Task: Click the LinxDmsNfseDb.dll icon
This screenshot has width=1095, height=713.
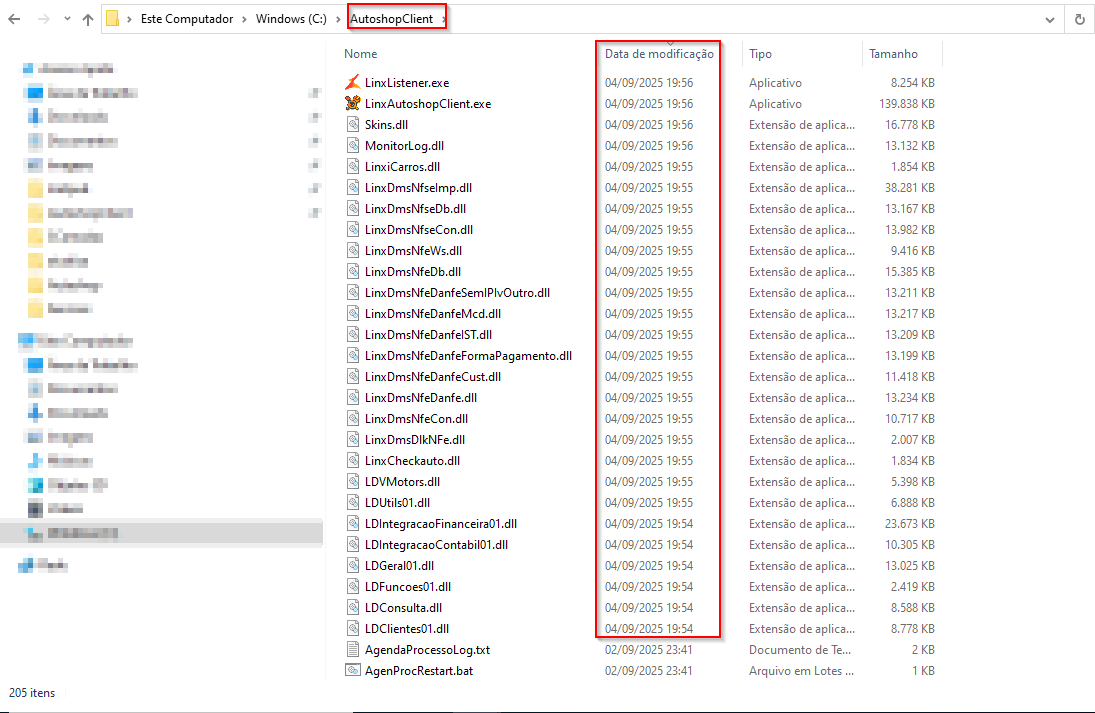Action: tap(353, 208)
